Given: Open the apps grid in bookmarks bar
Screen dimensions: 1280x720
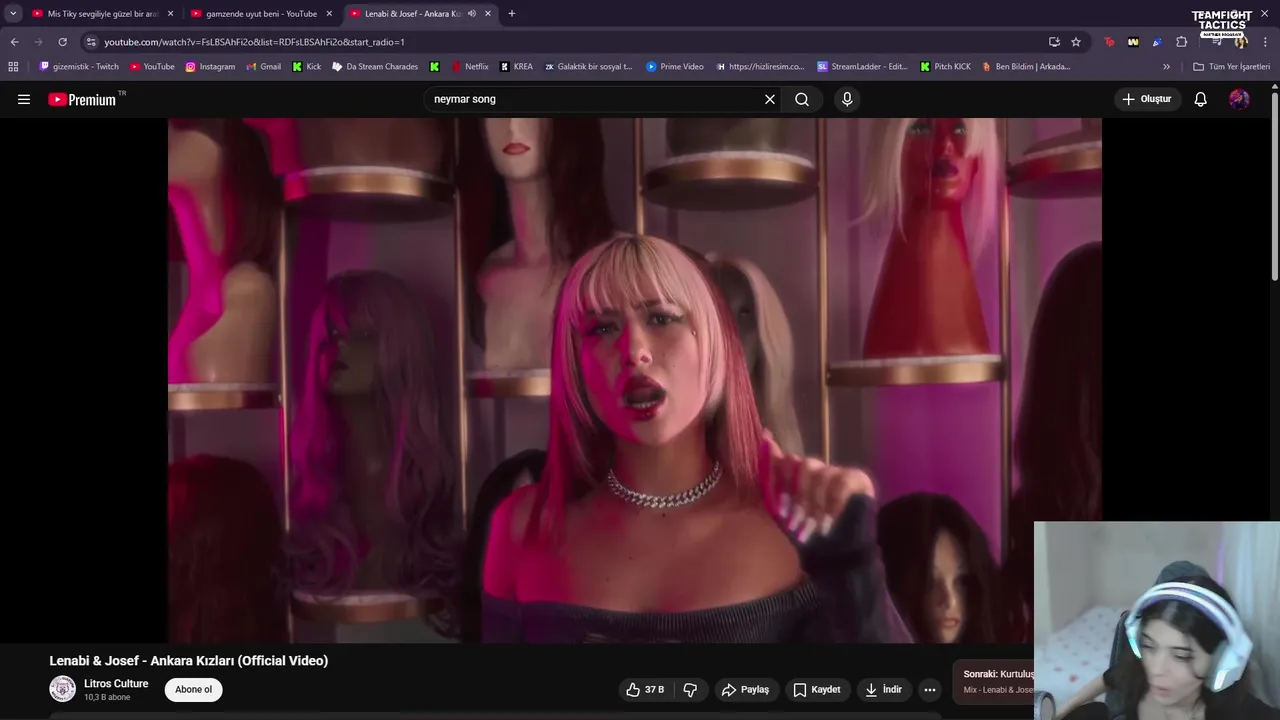Looking at the screenshot, I should tap(13, 67).
